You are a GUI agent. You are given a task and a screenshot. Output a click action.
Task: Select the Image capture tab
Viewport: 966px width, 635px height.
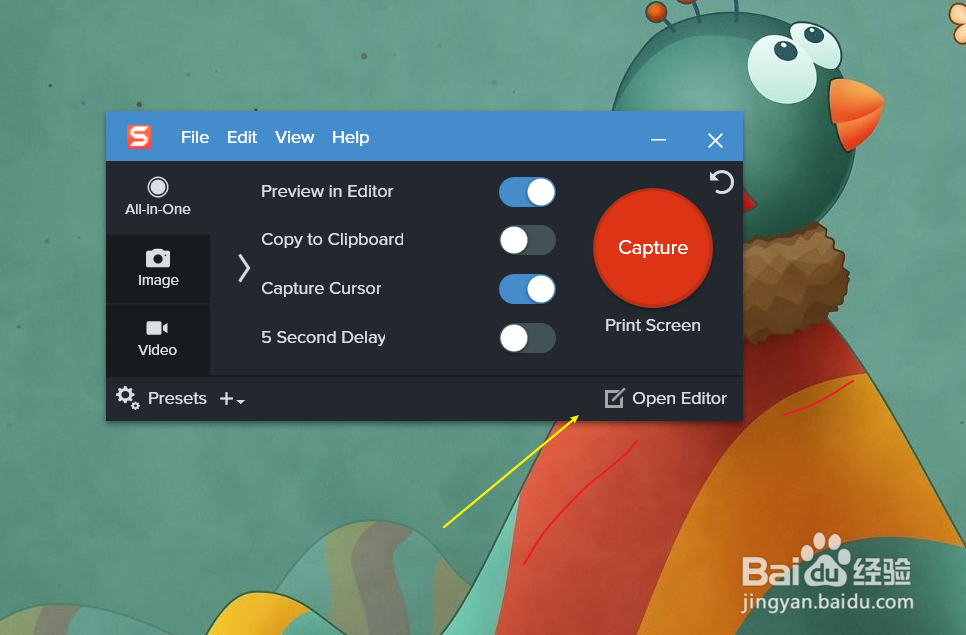point(158,269)
